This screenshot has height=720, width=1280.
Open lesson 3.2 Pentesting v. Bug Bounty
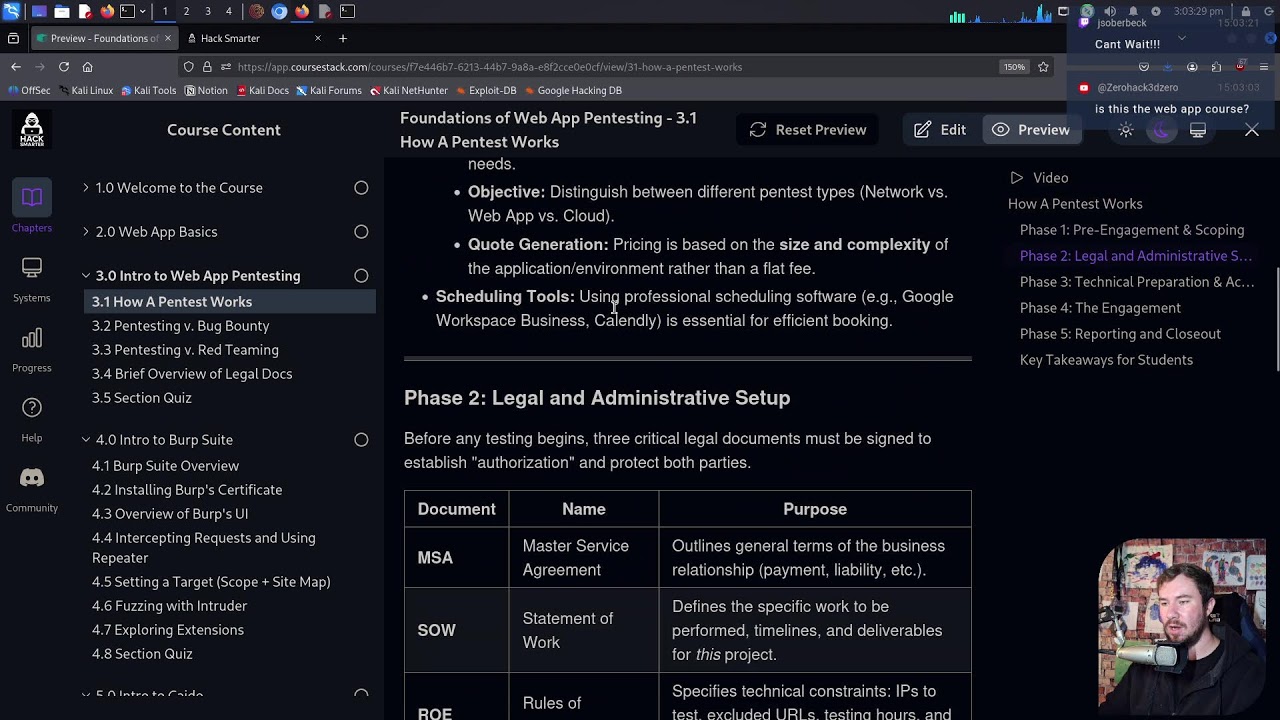tap(180, 326)
